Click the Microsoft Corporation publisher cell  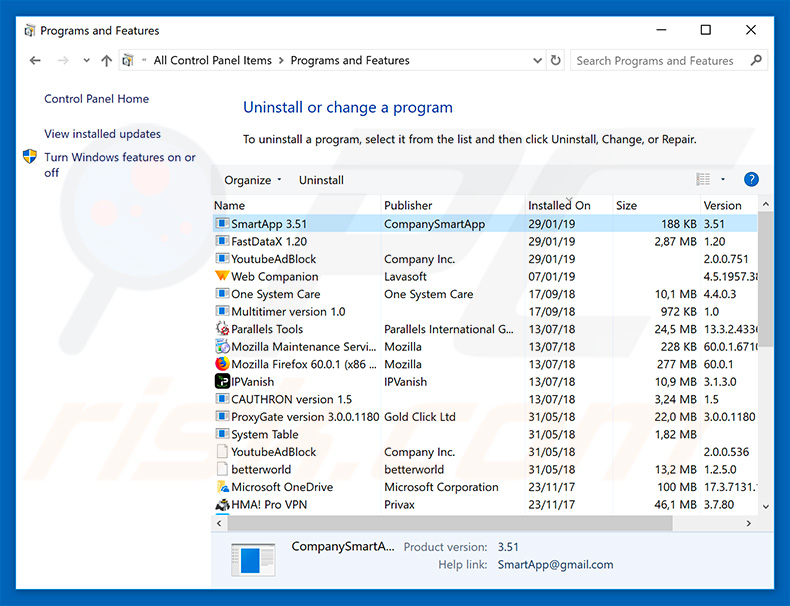pos(441,487)
